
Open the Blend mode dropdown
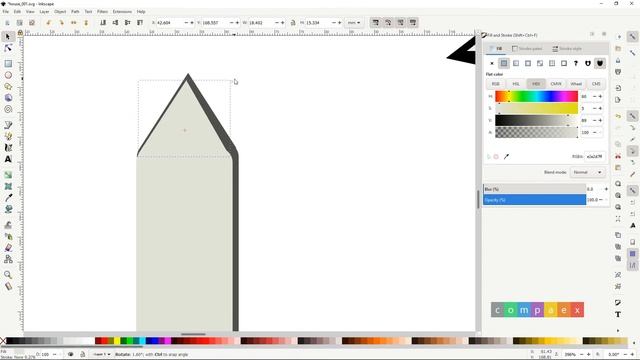click(587, 172)
